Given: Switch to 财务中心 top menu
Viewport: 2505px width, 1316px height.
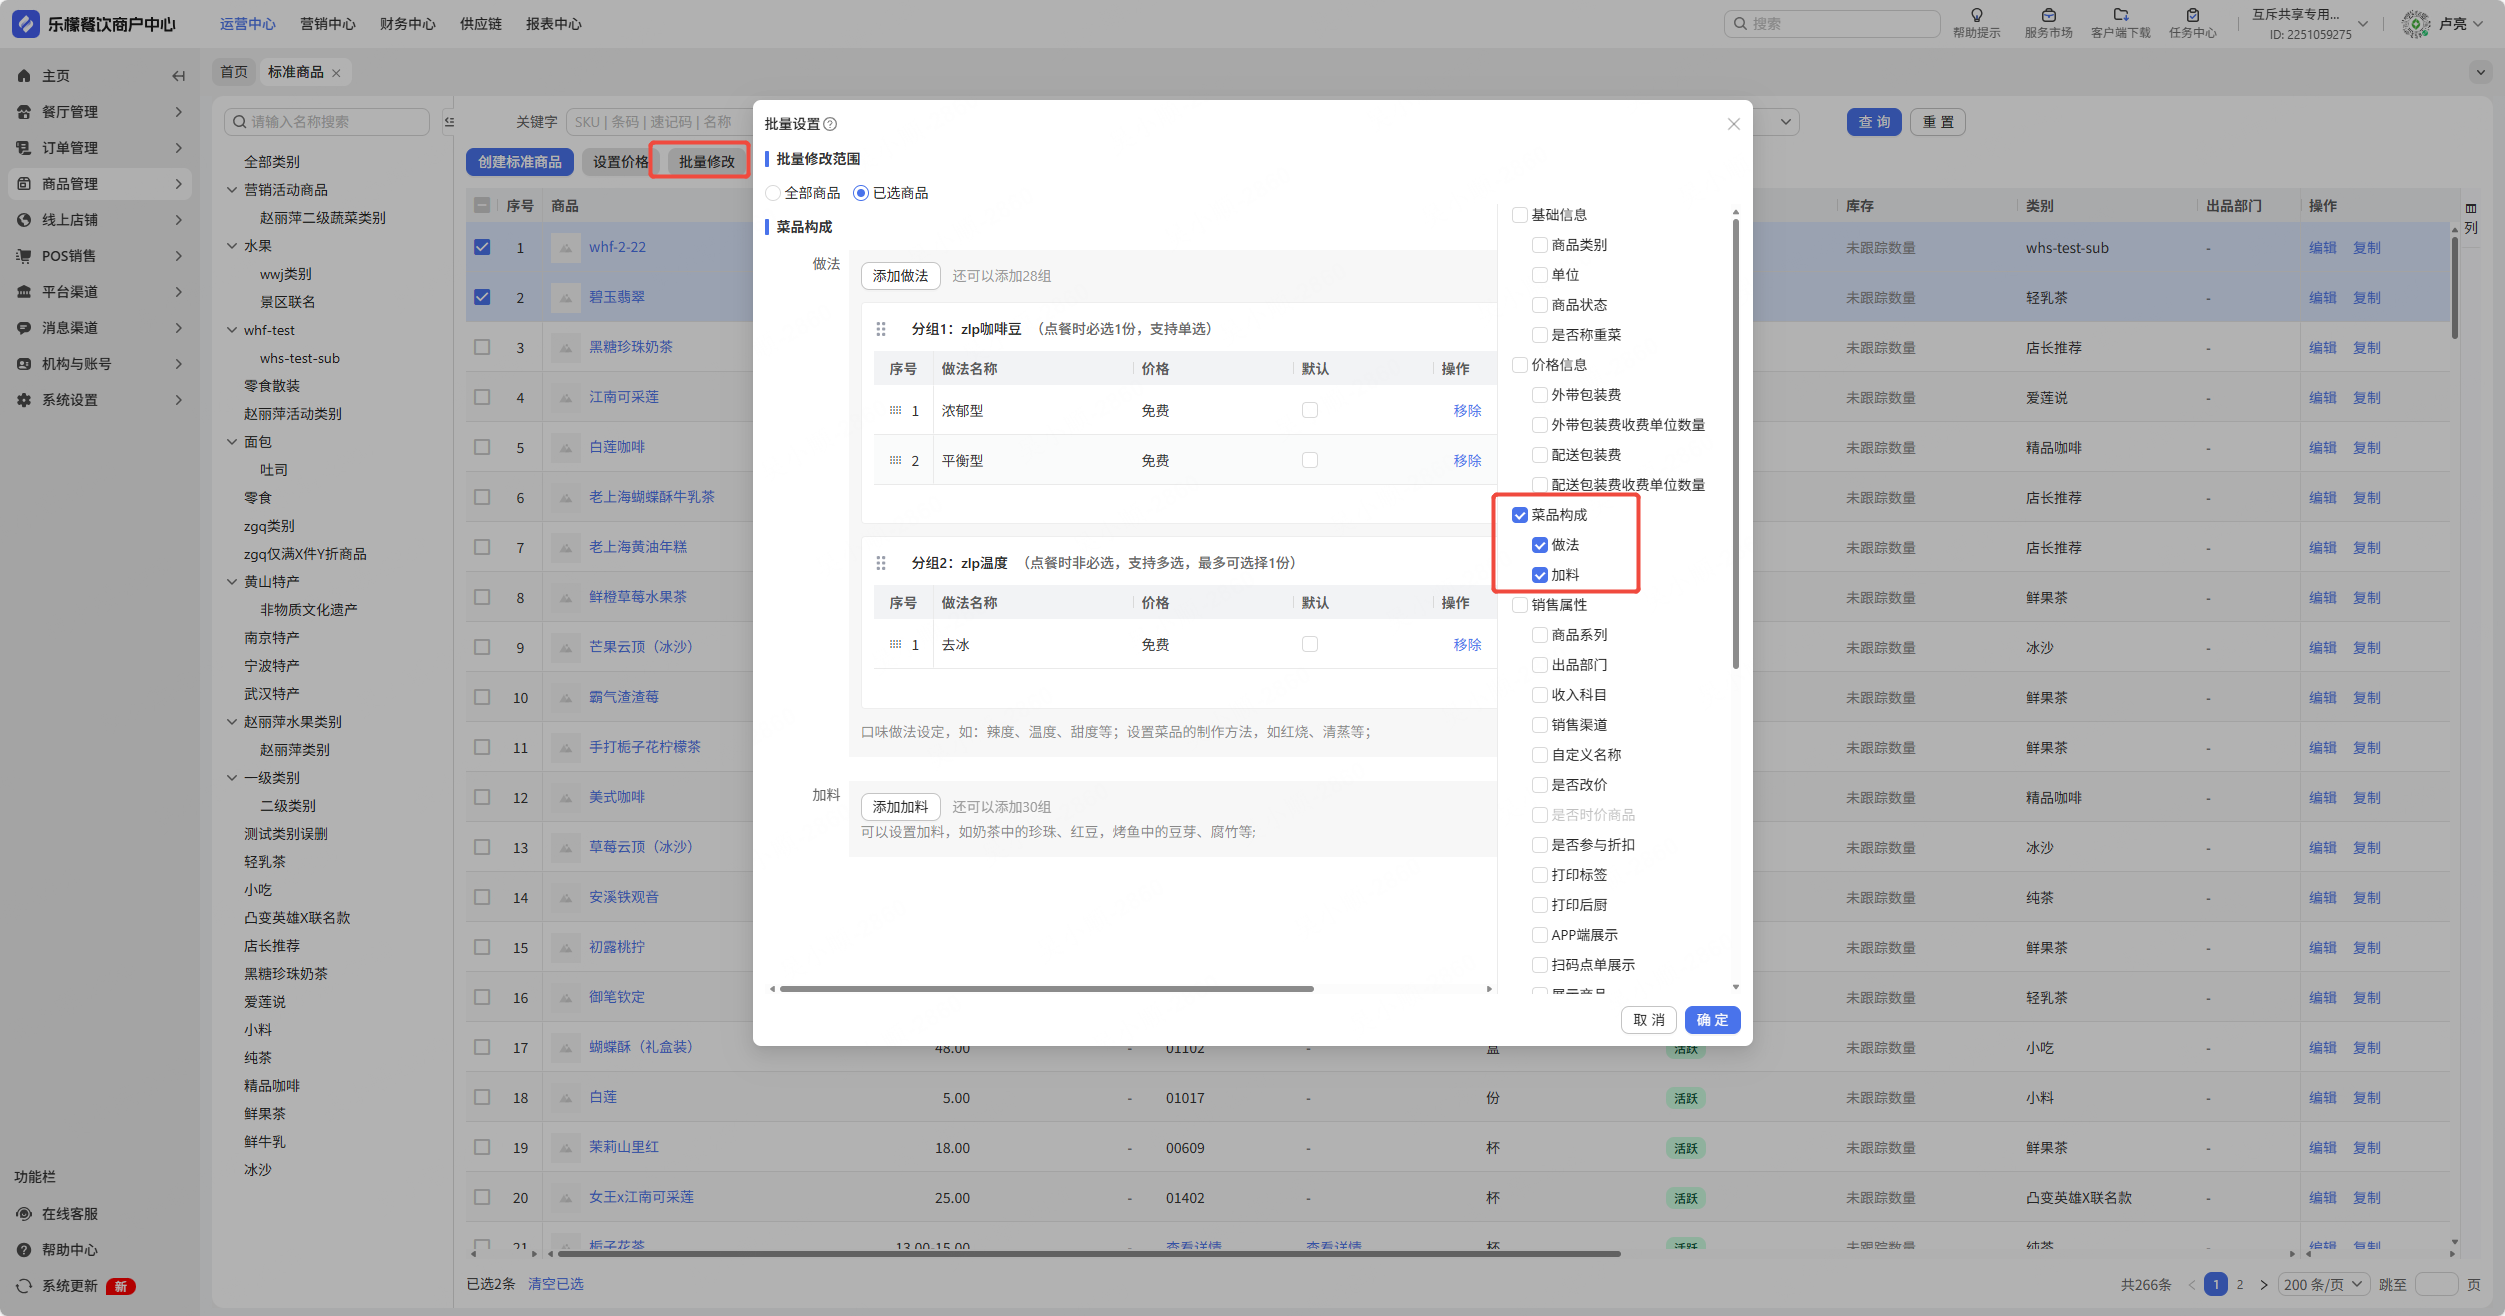Looking at the screenshot, I should tap(407, 24).
